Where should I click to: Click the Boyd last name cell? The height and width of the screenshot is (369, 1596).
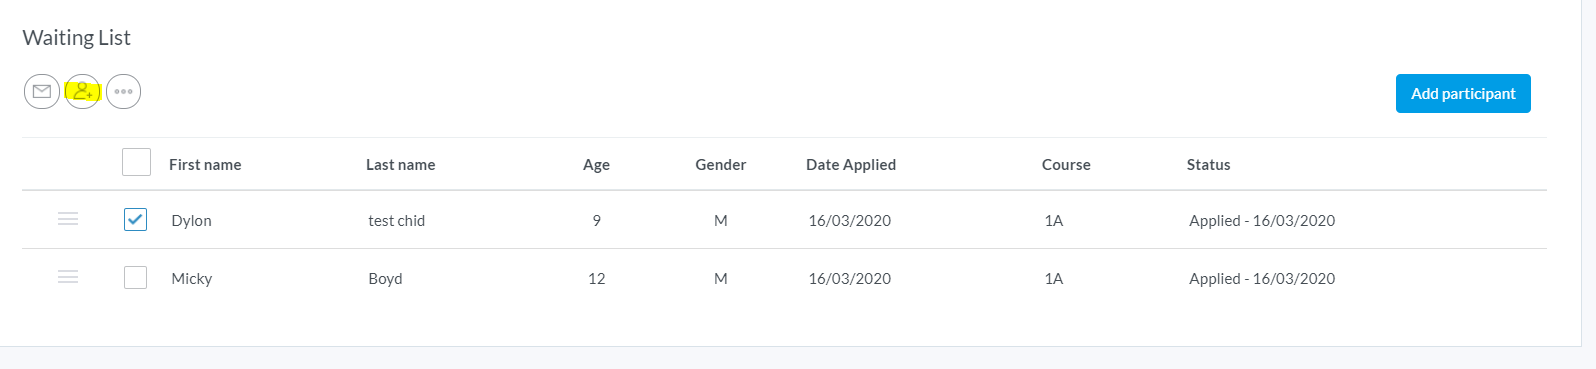385,279
